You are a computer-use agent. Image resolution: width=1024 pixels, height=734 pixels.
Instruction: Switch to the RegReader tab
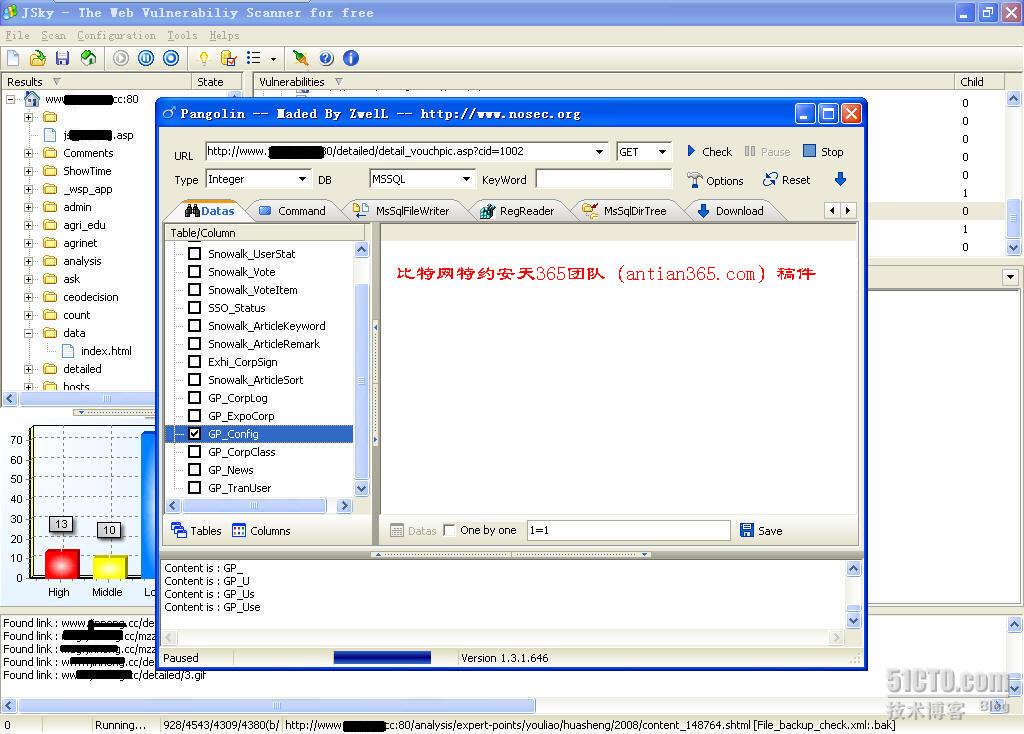point(517,211)
